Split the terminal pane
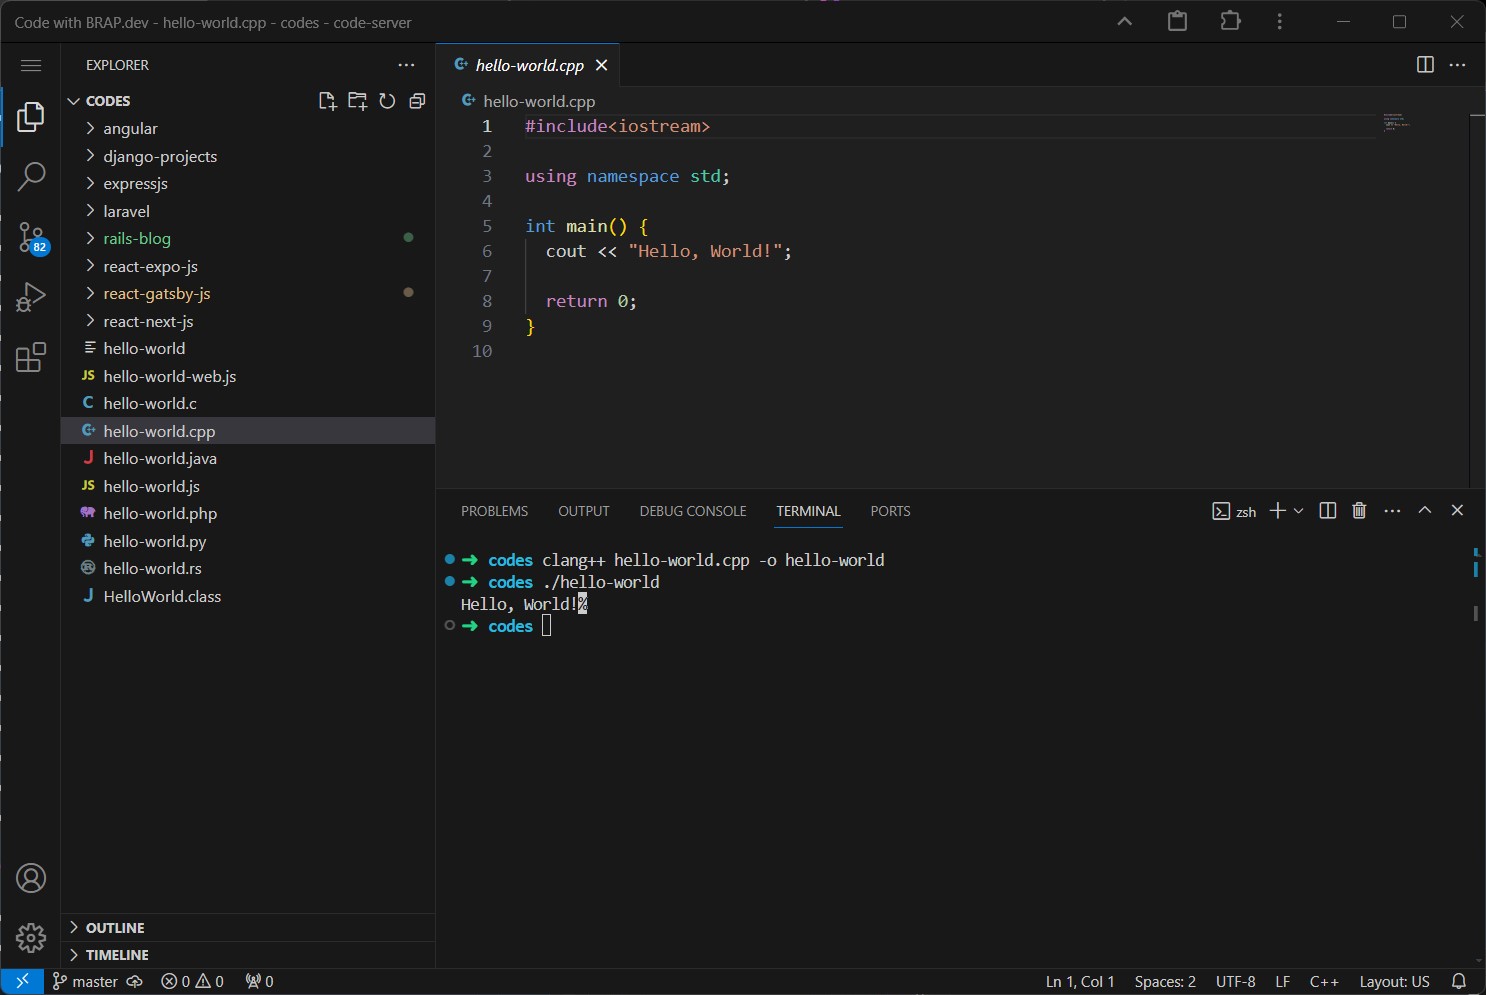Image resolution: width=1486 pixels, height=995 pixels. (1327, 510)
